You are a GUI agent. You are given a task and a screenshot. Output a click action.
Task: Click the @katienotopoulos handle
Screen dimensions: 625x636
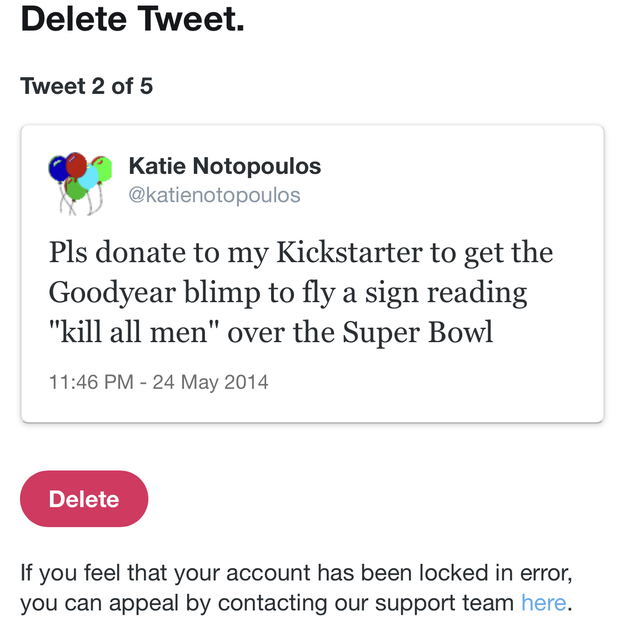215,195
